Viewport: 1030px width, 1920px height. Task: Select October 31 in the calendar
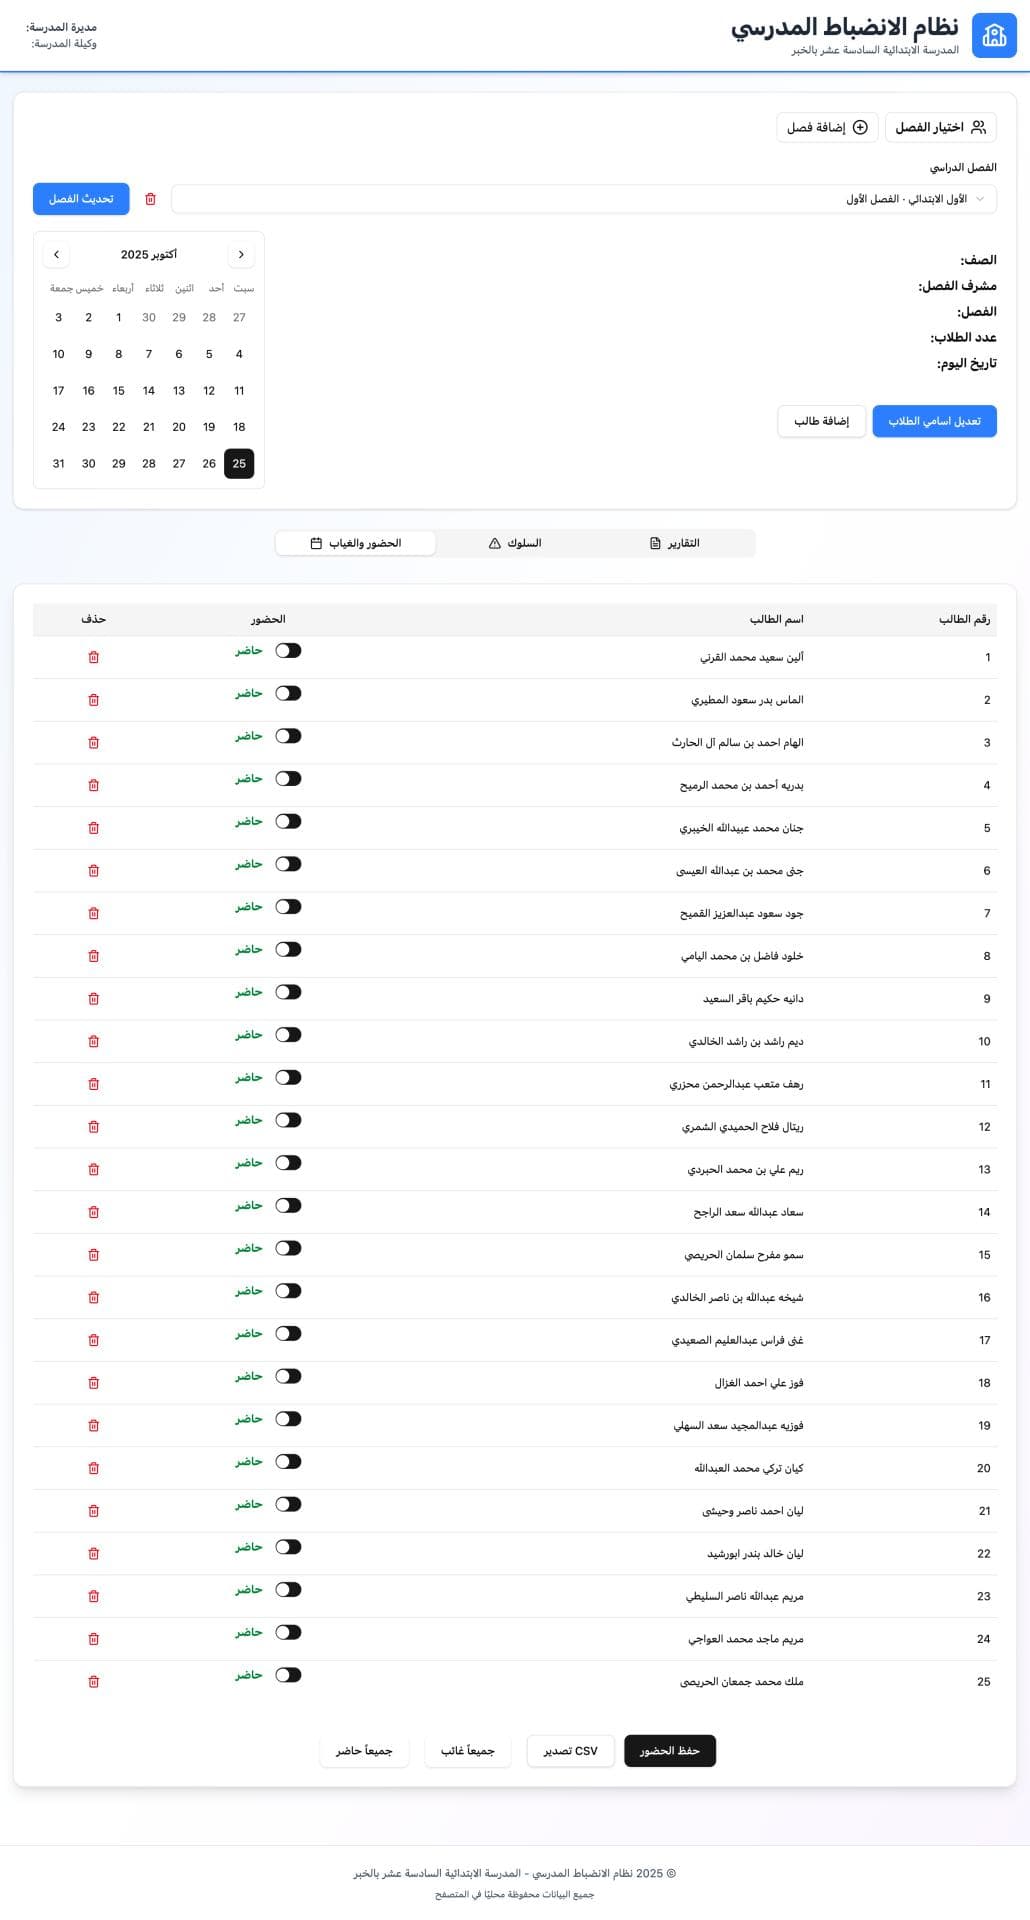tap(58, 463)
